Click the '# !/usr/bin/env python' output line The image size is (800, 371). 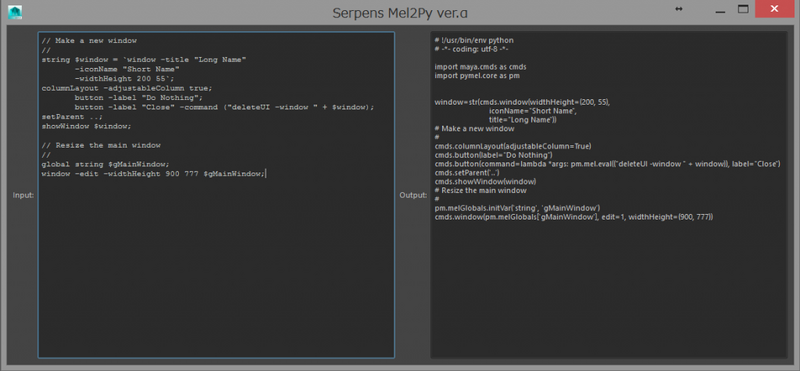pos(474,40)
